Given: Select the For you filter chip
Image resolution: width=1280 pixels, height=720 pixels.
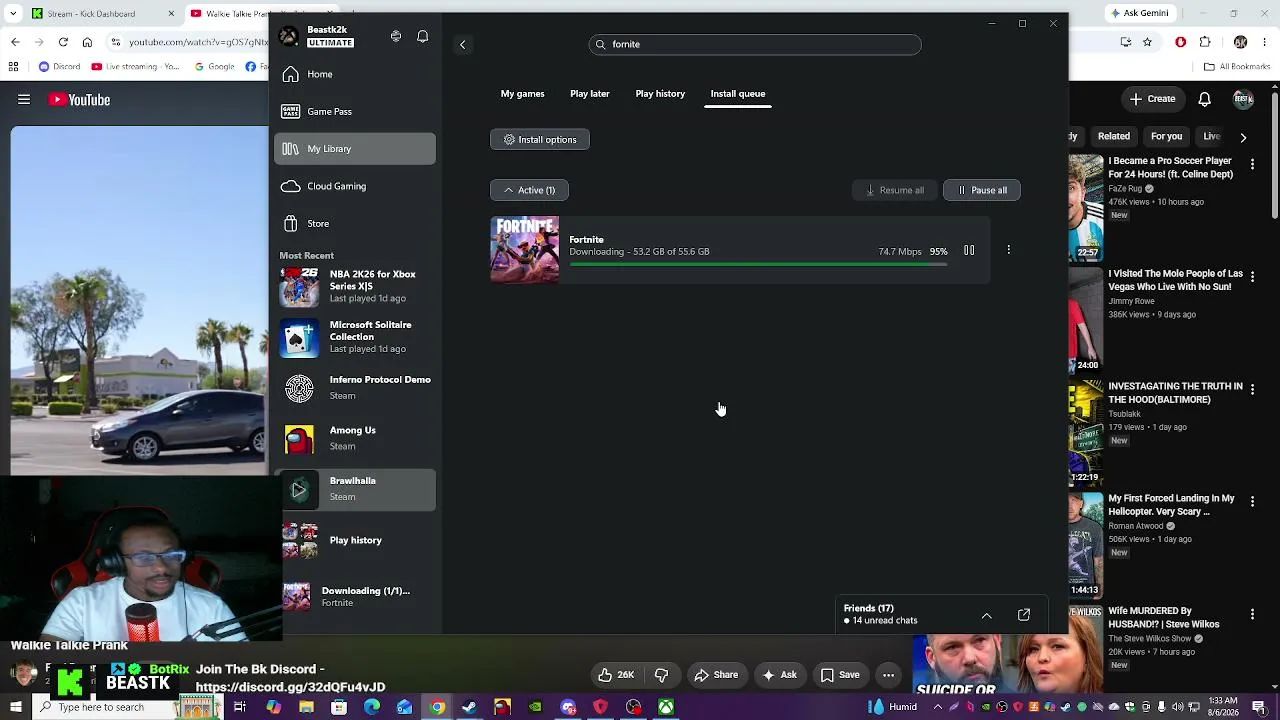Looking at the screenshot, I should point(1166,136).
